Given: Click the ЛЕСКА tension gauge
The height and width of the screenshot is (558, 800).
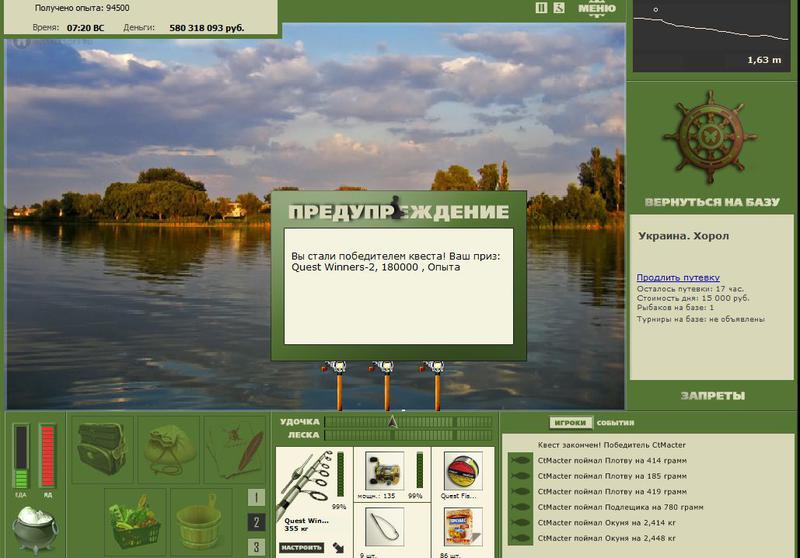Looking at the screenshot, I should coord(408,435).
